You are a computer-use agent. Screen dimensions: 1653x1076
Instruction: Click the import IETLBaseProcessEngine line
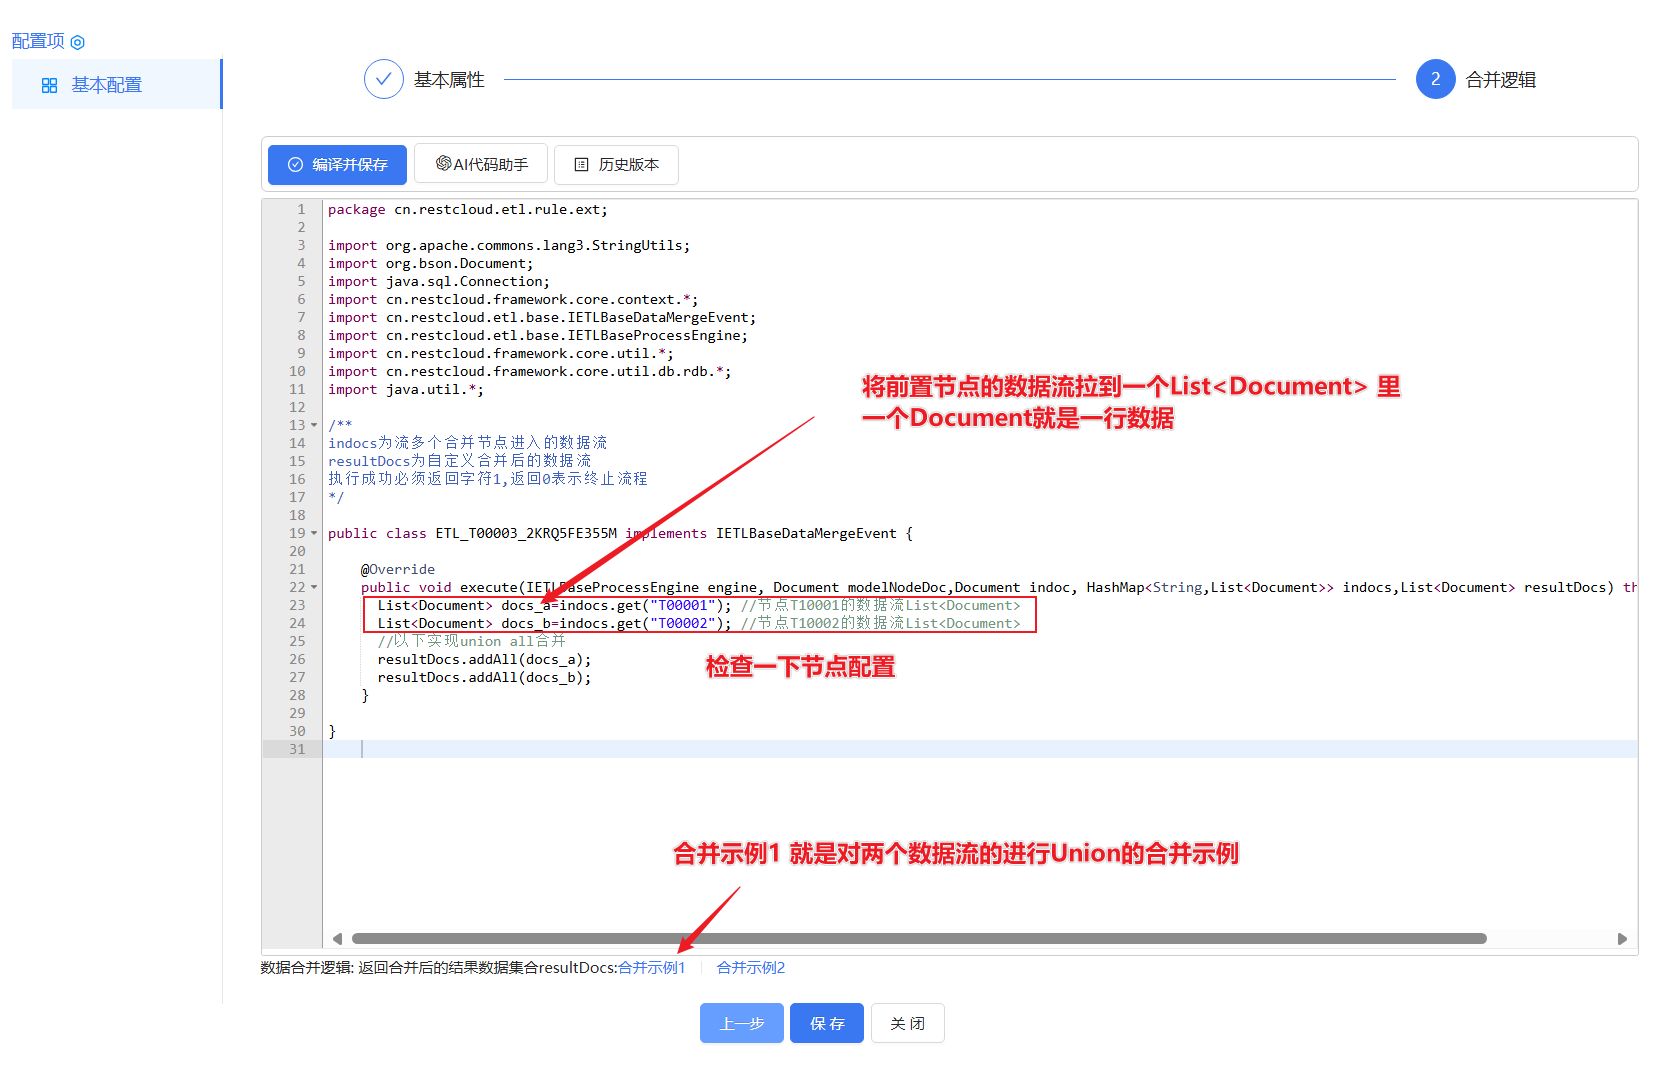coord(537,336)
